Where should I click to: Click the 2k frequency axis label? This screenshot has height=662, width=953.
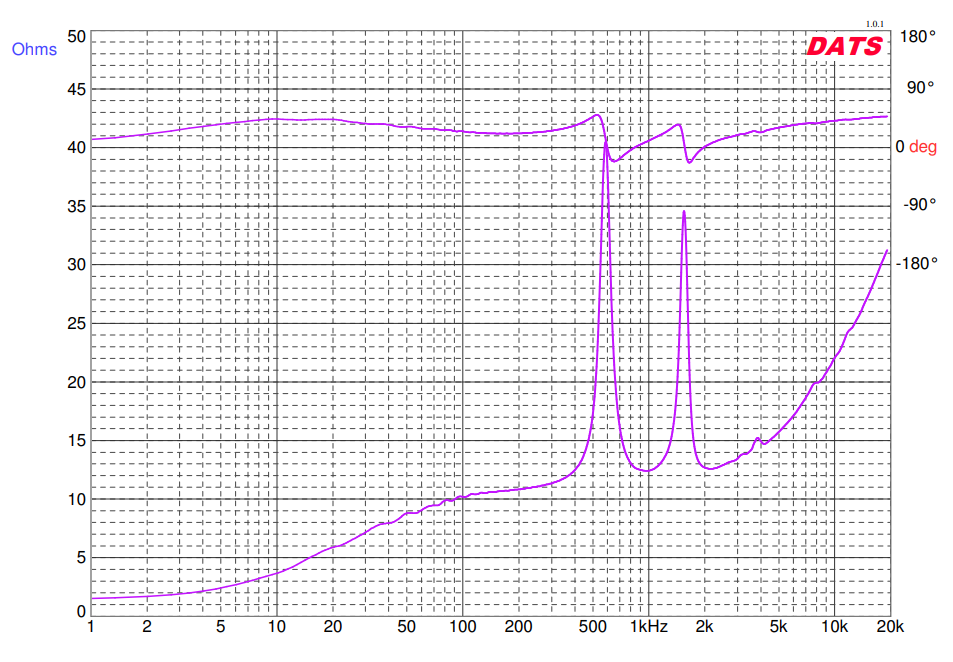(x=704, y=627)
